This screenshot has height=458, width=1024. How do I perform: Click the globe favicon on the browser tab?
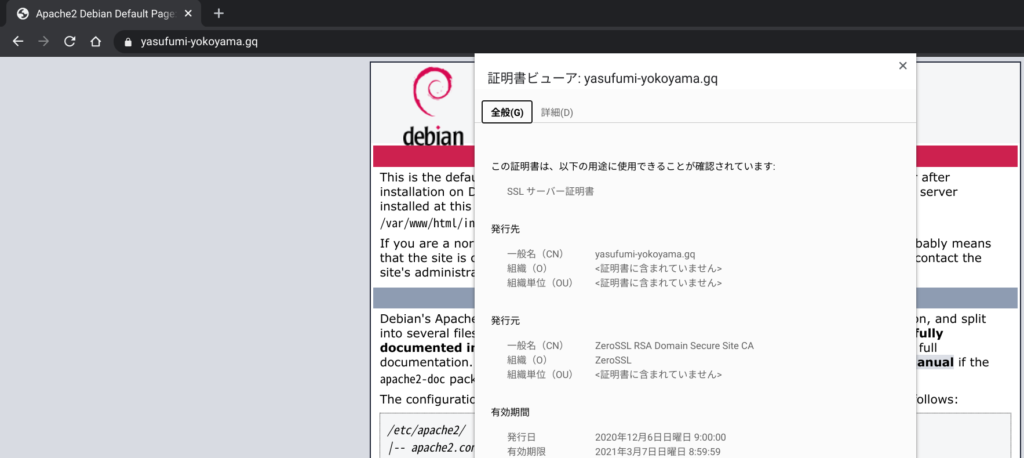click(x=23, y=14)
